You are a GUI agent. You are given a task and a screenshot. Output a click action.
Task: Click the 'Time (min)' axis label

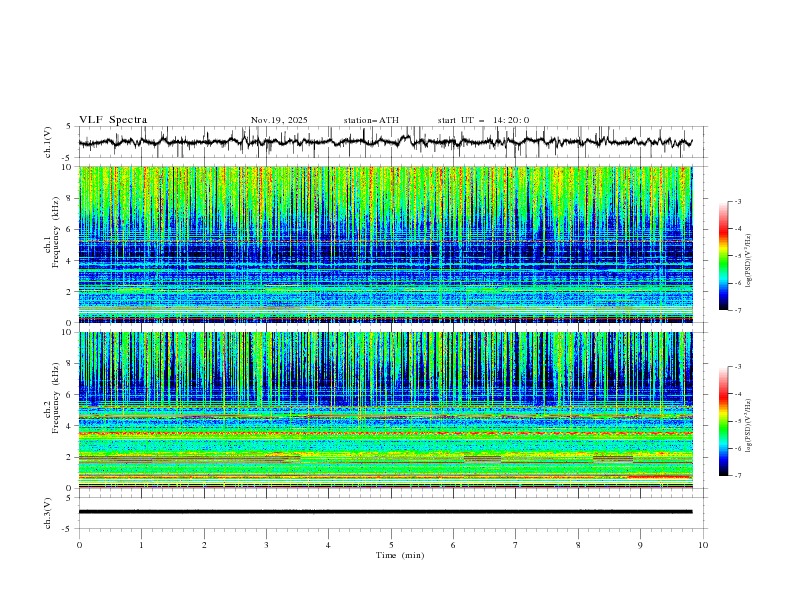point(400,555)
